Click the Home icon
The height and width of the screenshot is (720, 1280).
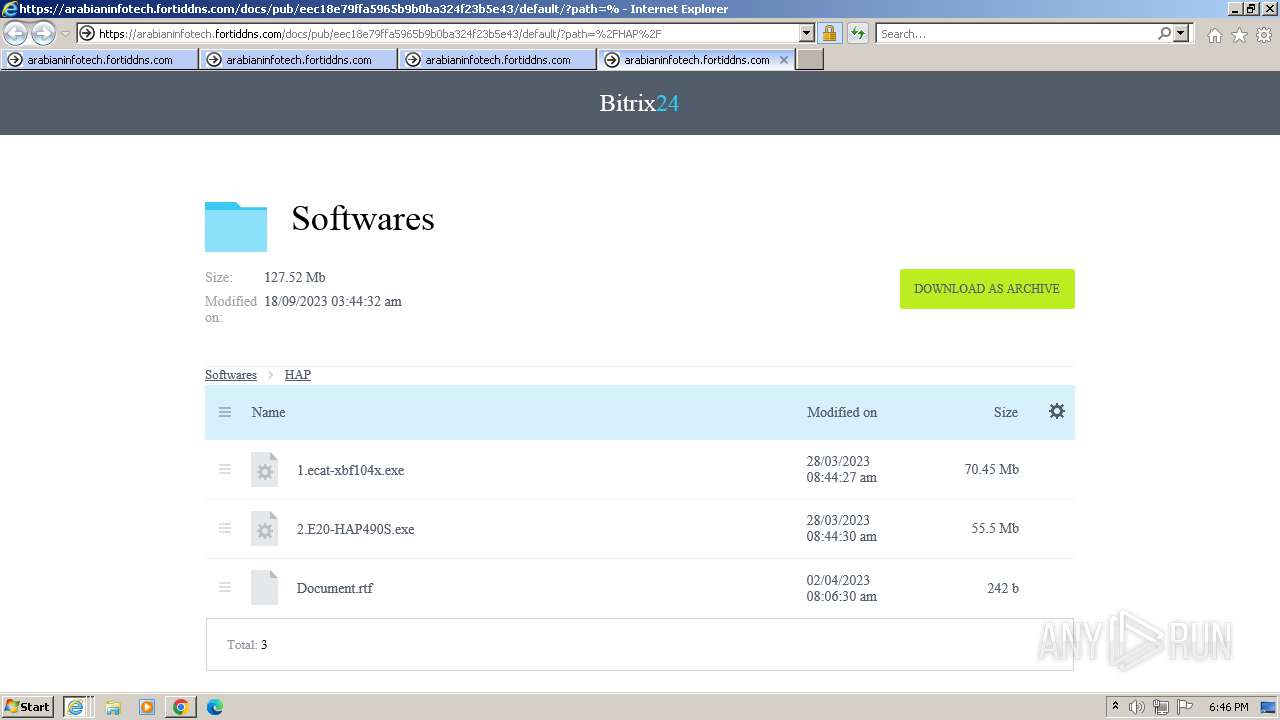[1214, 35]
